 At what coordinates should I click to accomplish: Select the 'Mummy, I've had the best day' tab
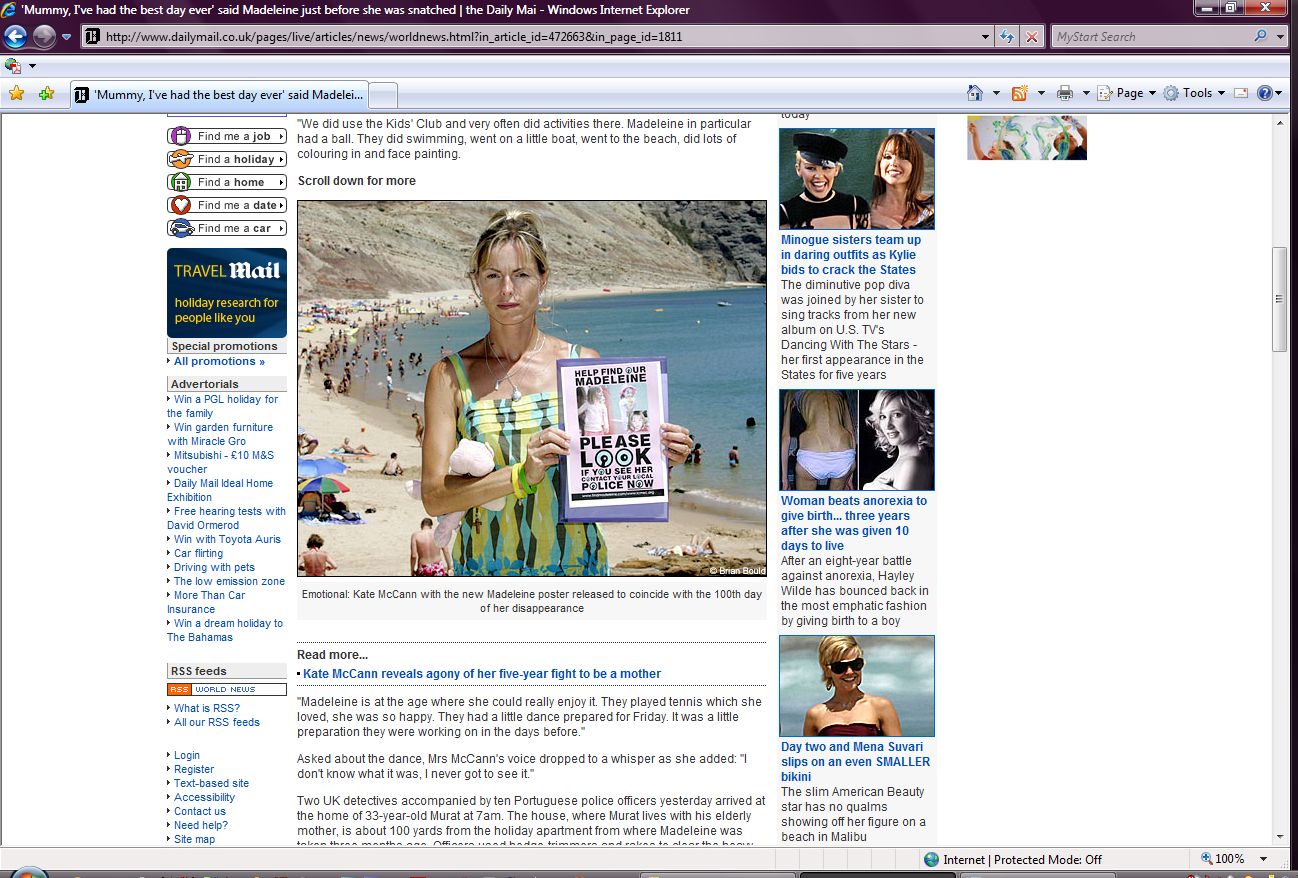pos(220,95)
